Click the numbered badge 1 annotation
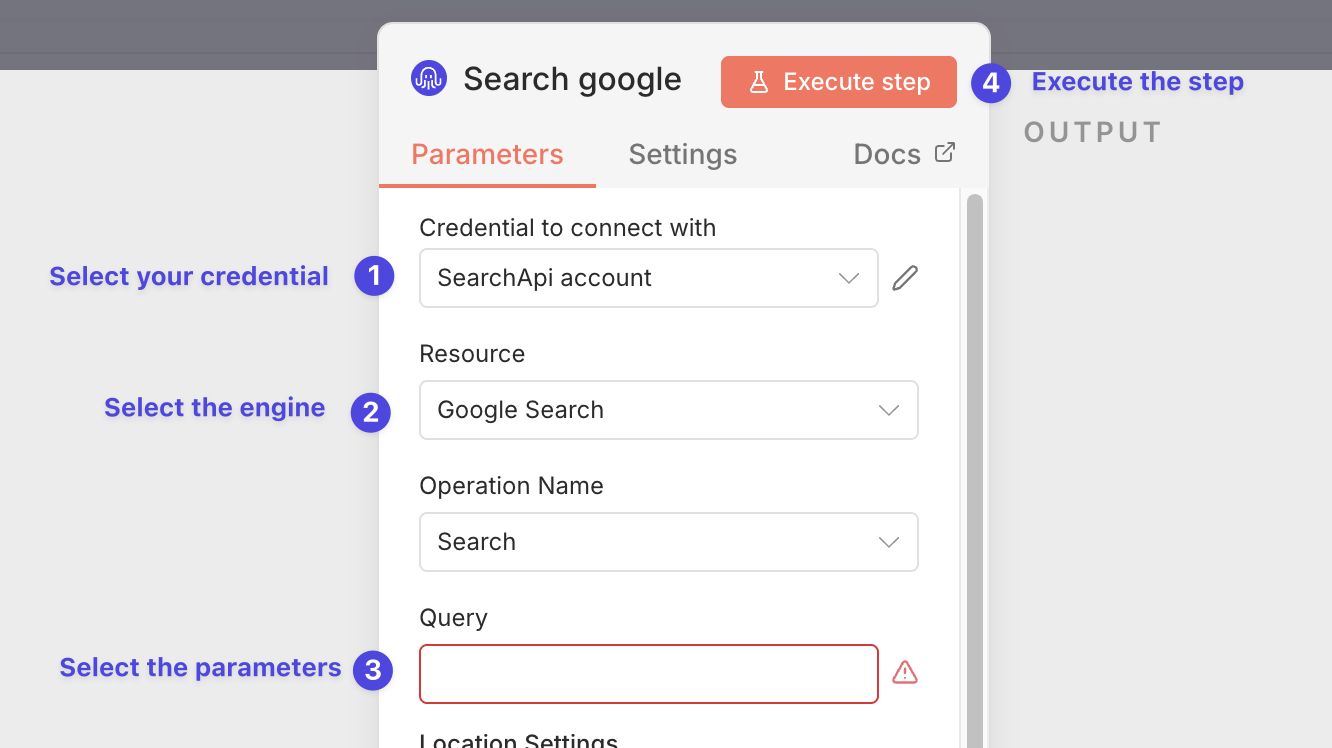 [374, 276]
